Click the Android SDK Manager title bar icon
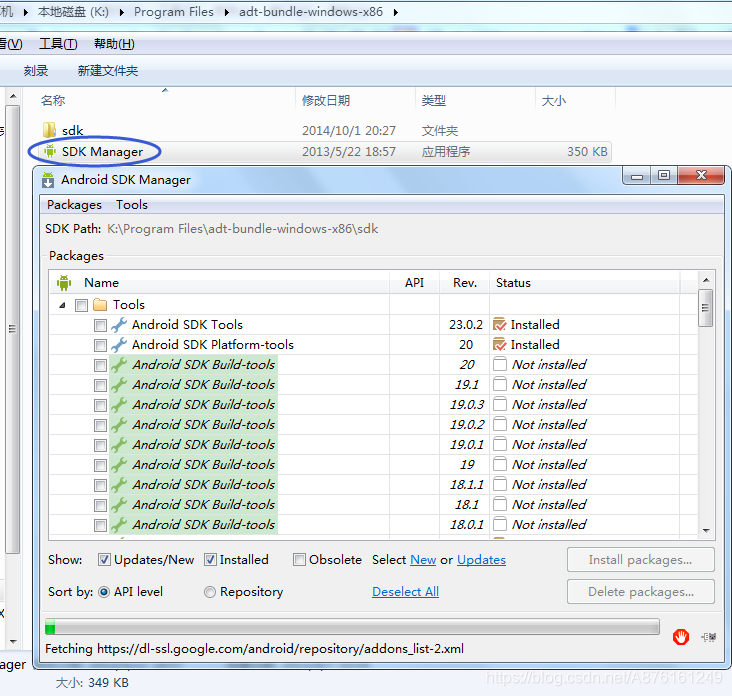732x696 pixels. (48, 180)
